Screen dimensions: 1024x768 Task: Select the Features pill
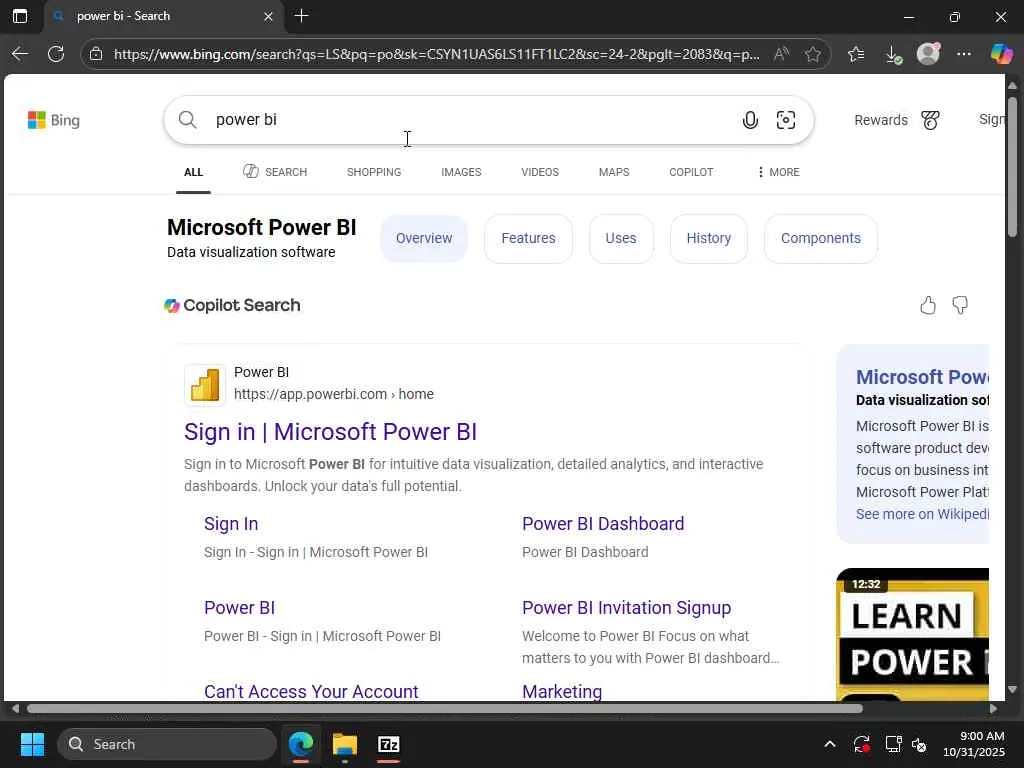[528, 238]
